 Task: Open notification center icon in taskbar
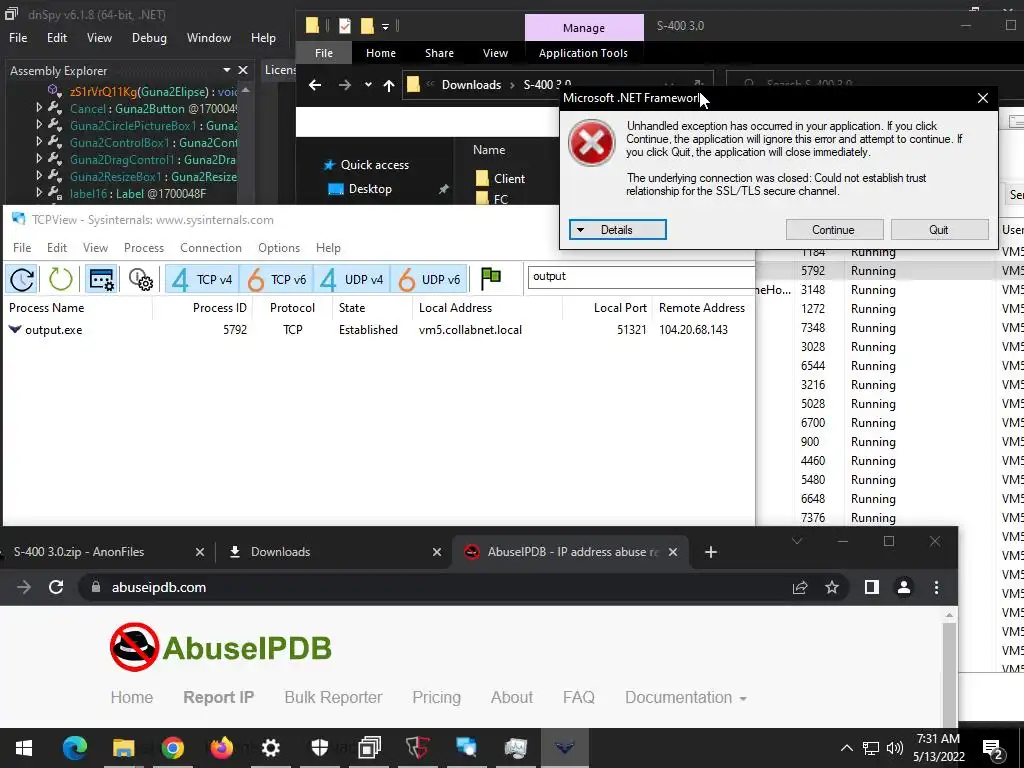pos(993,748)
